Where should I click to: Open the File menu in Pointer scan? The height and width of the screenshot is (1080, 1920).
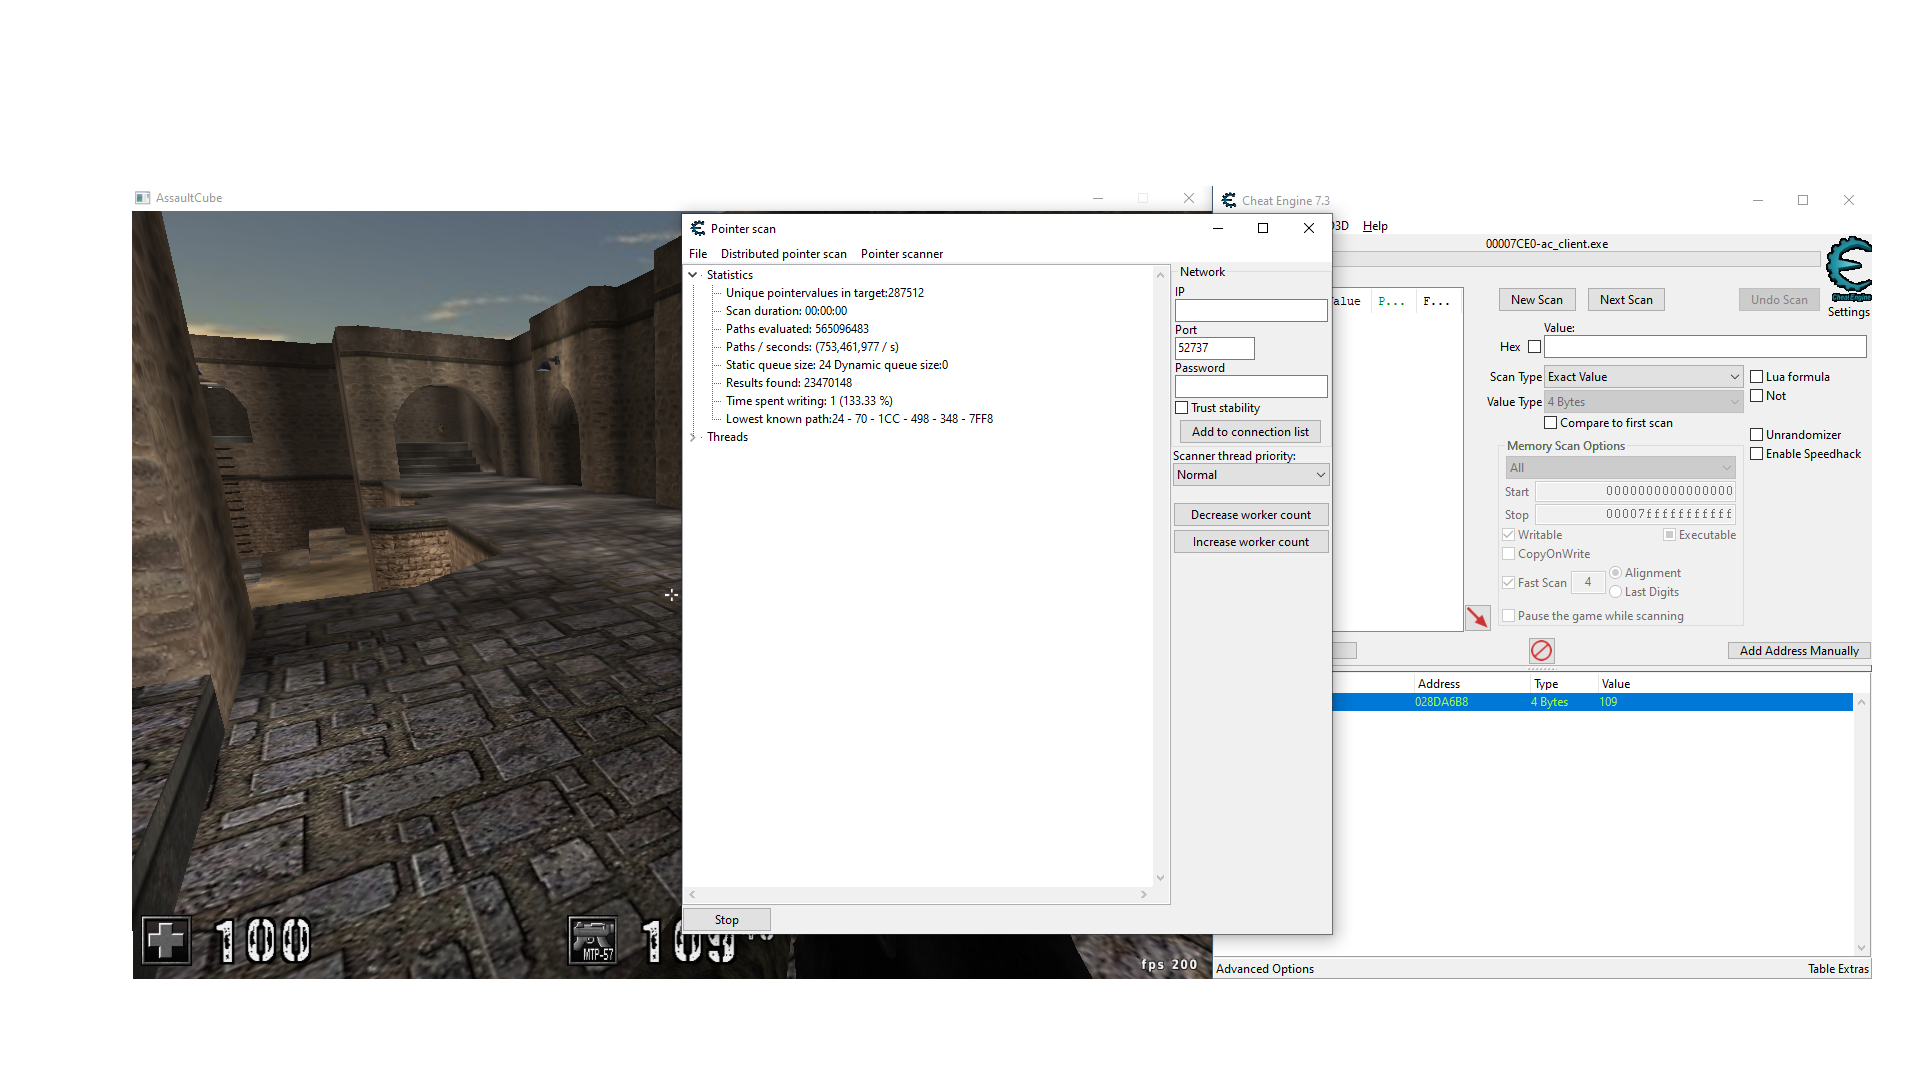point(698,254)
